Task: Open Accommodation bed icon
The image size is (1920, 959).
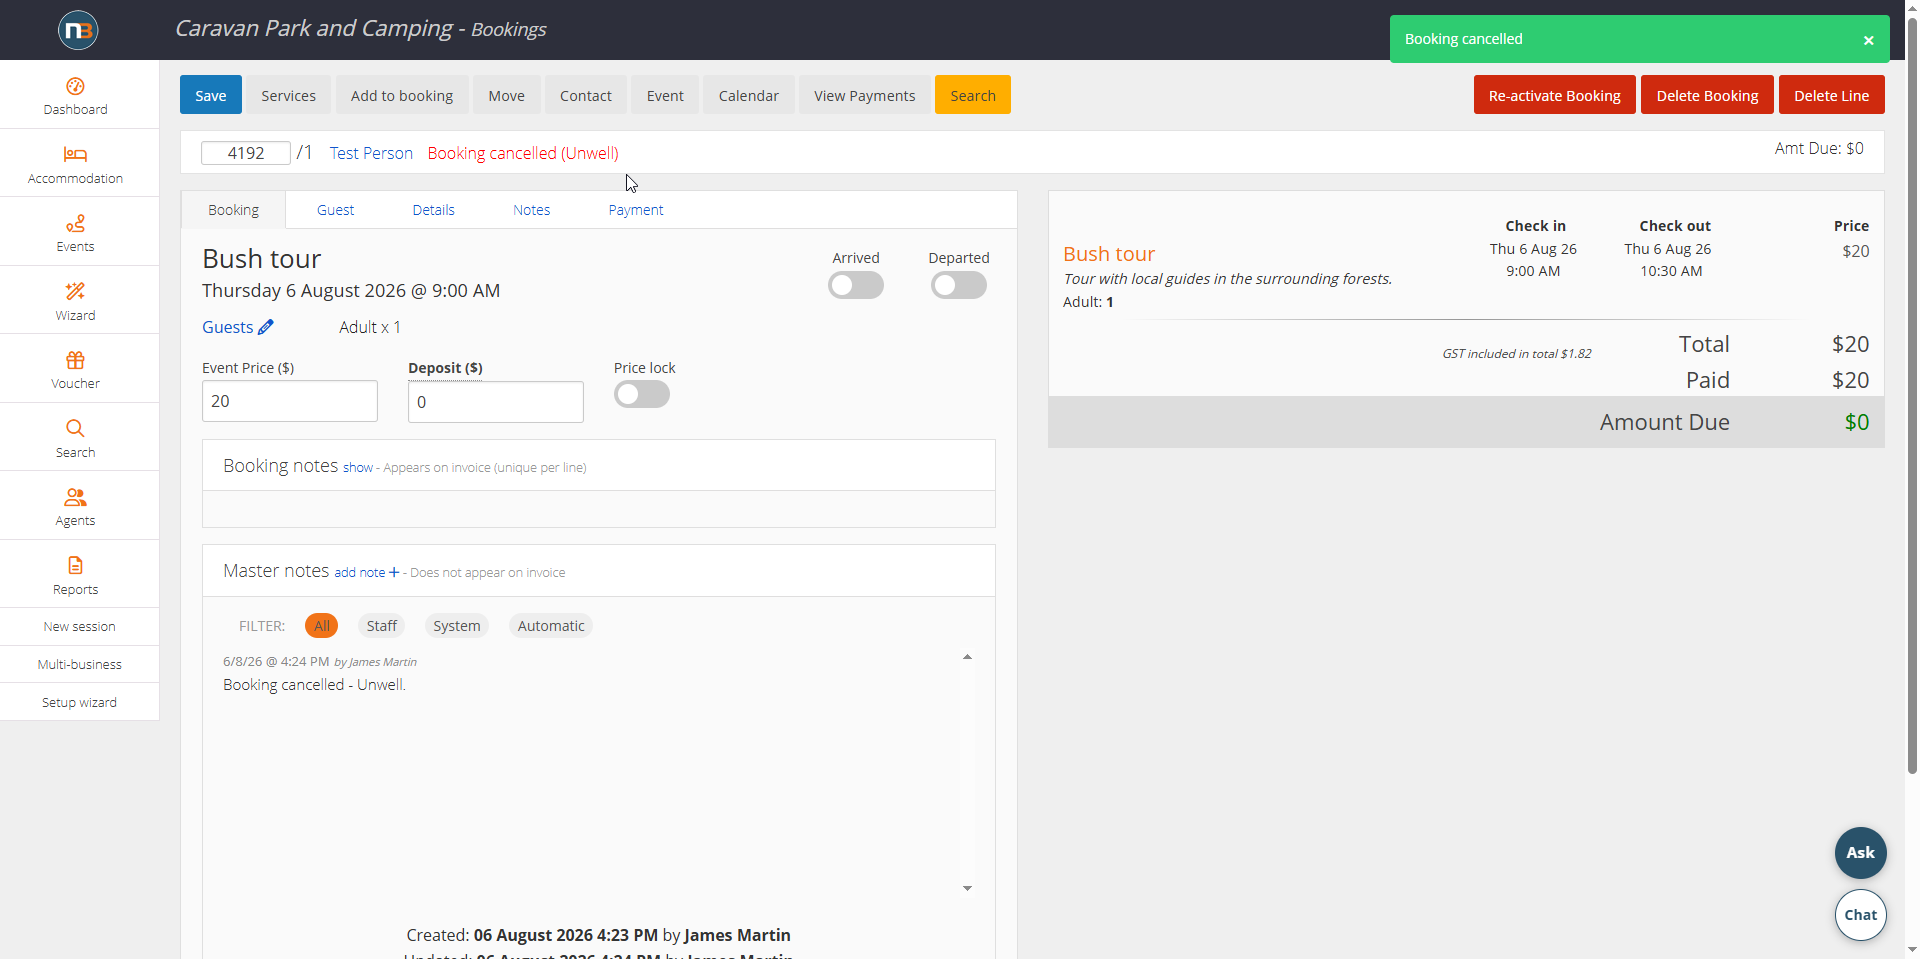Action: click(75, 154)
